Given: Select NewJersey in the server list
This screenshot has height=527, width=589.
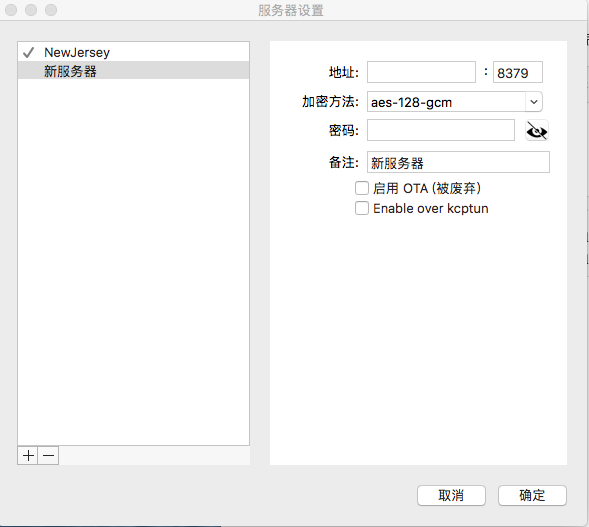Looking at the screenshot, I should 133,52.
